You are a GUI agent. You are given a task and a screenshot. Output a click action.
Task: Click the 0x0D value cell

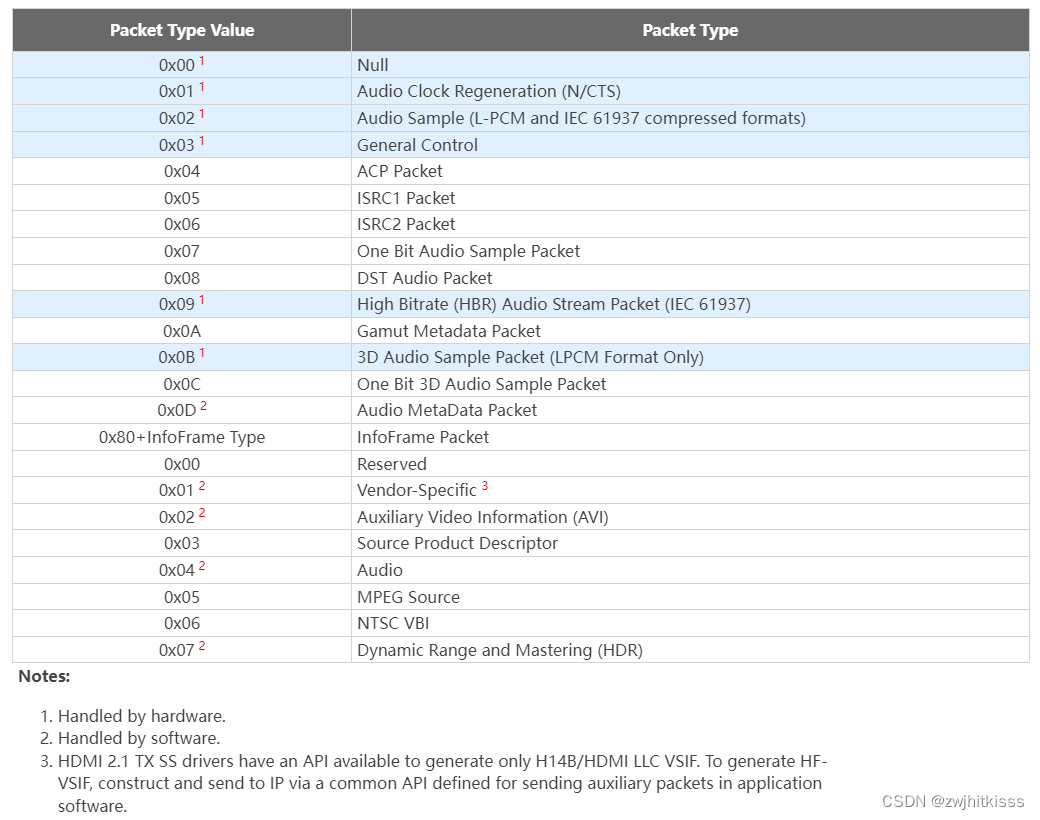click(182, 409)
